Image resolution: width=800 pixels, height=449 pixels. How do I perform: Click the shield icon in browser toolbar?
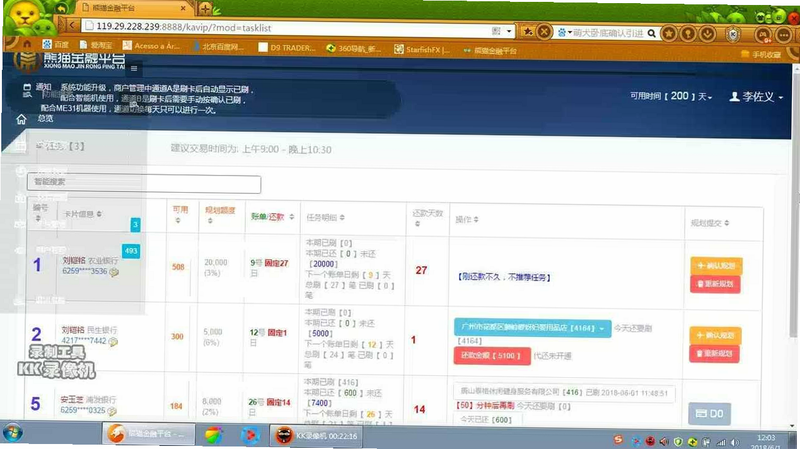(733, 34)
